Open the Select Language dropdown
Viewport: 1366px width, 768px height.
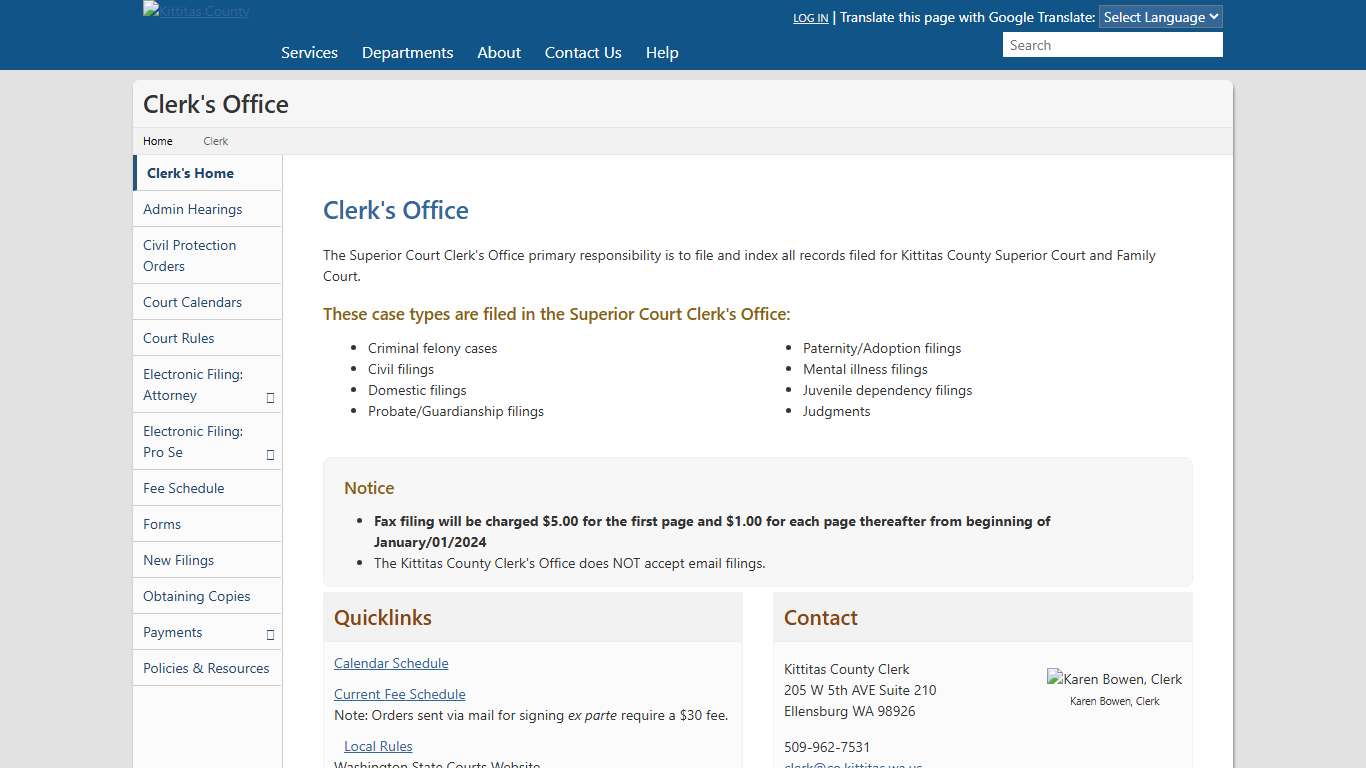[x=1160, y=16]
